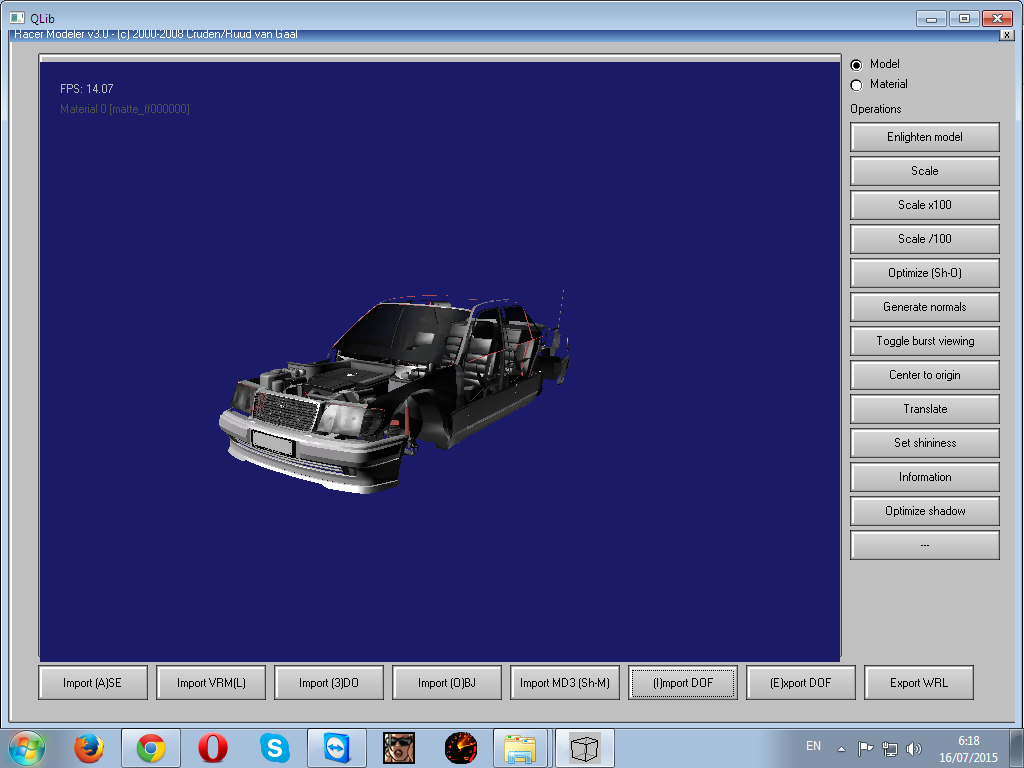Open Windows Explorer from the taskbar
The height and width of the screenshot is (768, 1024).
[522, 748]
